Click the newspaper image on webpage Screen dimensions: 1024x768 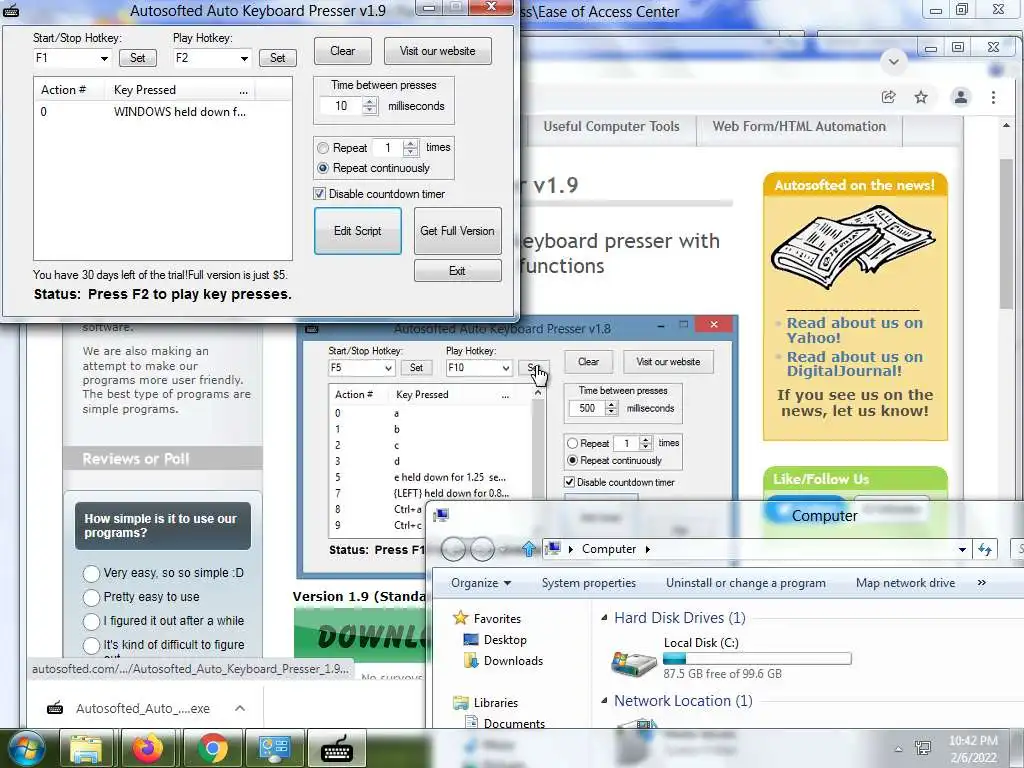[x=853, y=248]
